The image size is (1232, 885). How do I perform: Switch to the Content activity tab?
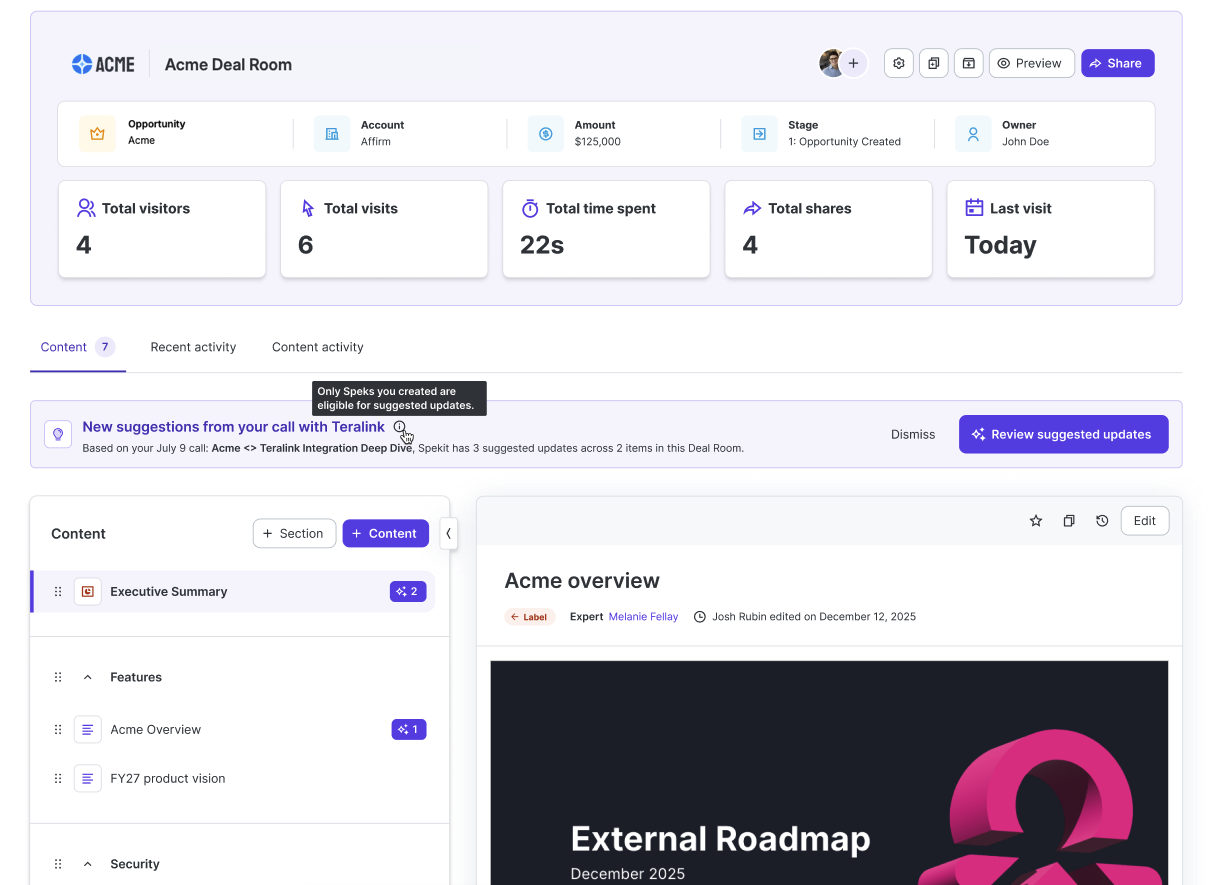point(318,347)
